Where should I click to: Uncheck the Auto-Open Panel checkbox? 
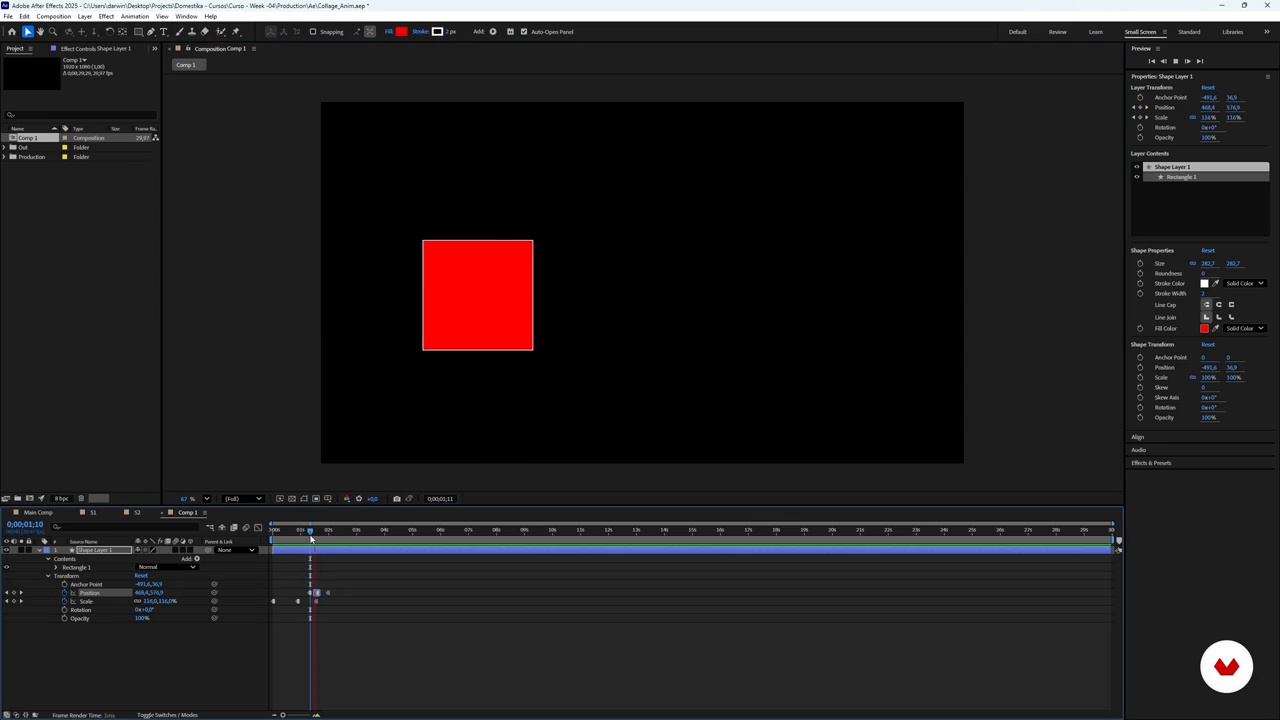coord(523,32)
